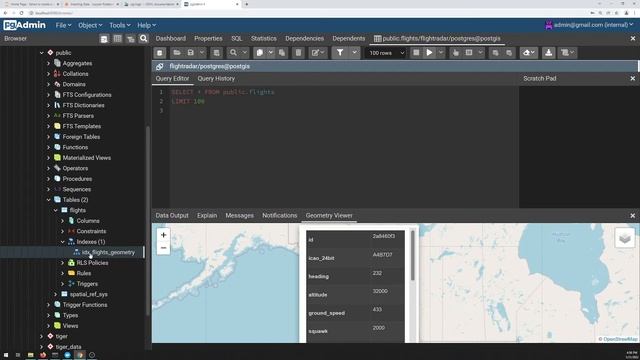Image resolution: width=640 pixels, height=360 pixels.
Task: Switch to the Data Output tab
Action: [172, 216]
